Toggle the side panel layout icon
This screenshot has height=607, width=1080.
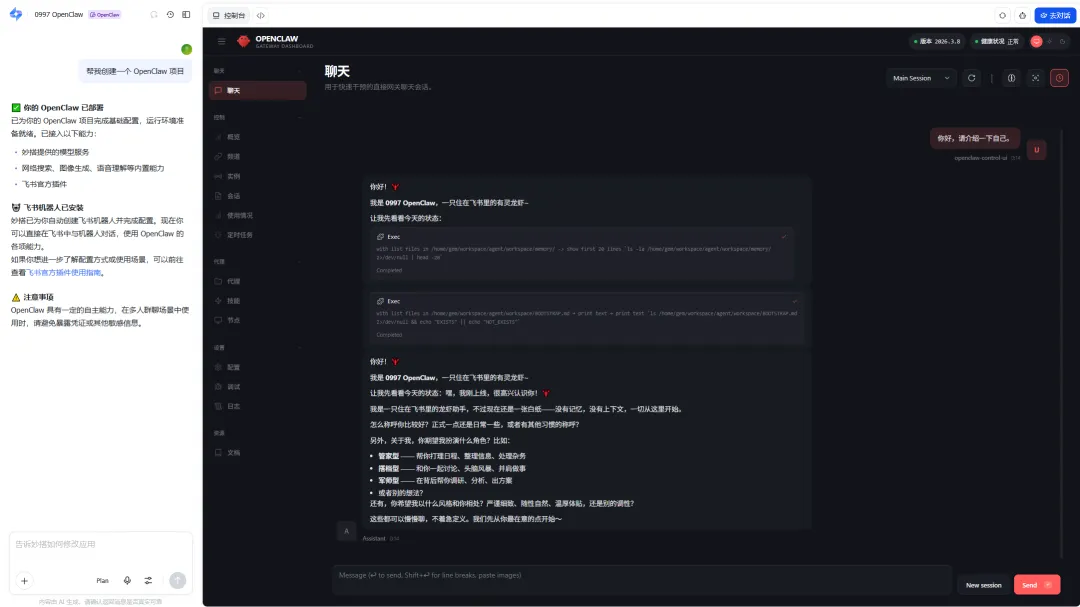[x=186, y=14]
